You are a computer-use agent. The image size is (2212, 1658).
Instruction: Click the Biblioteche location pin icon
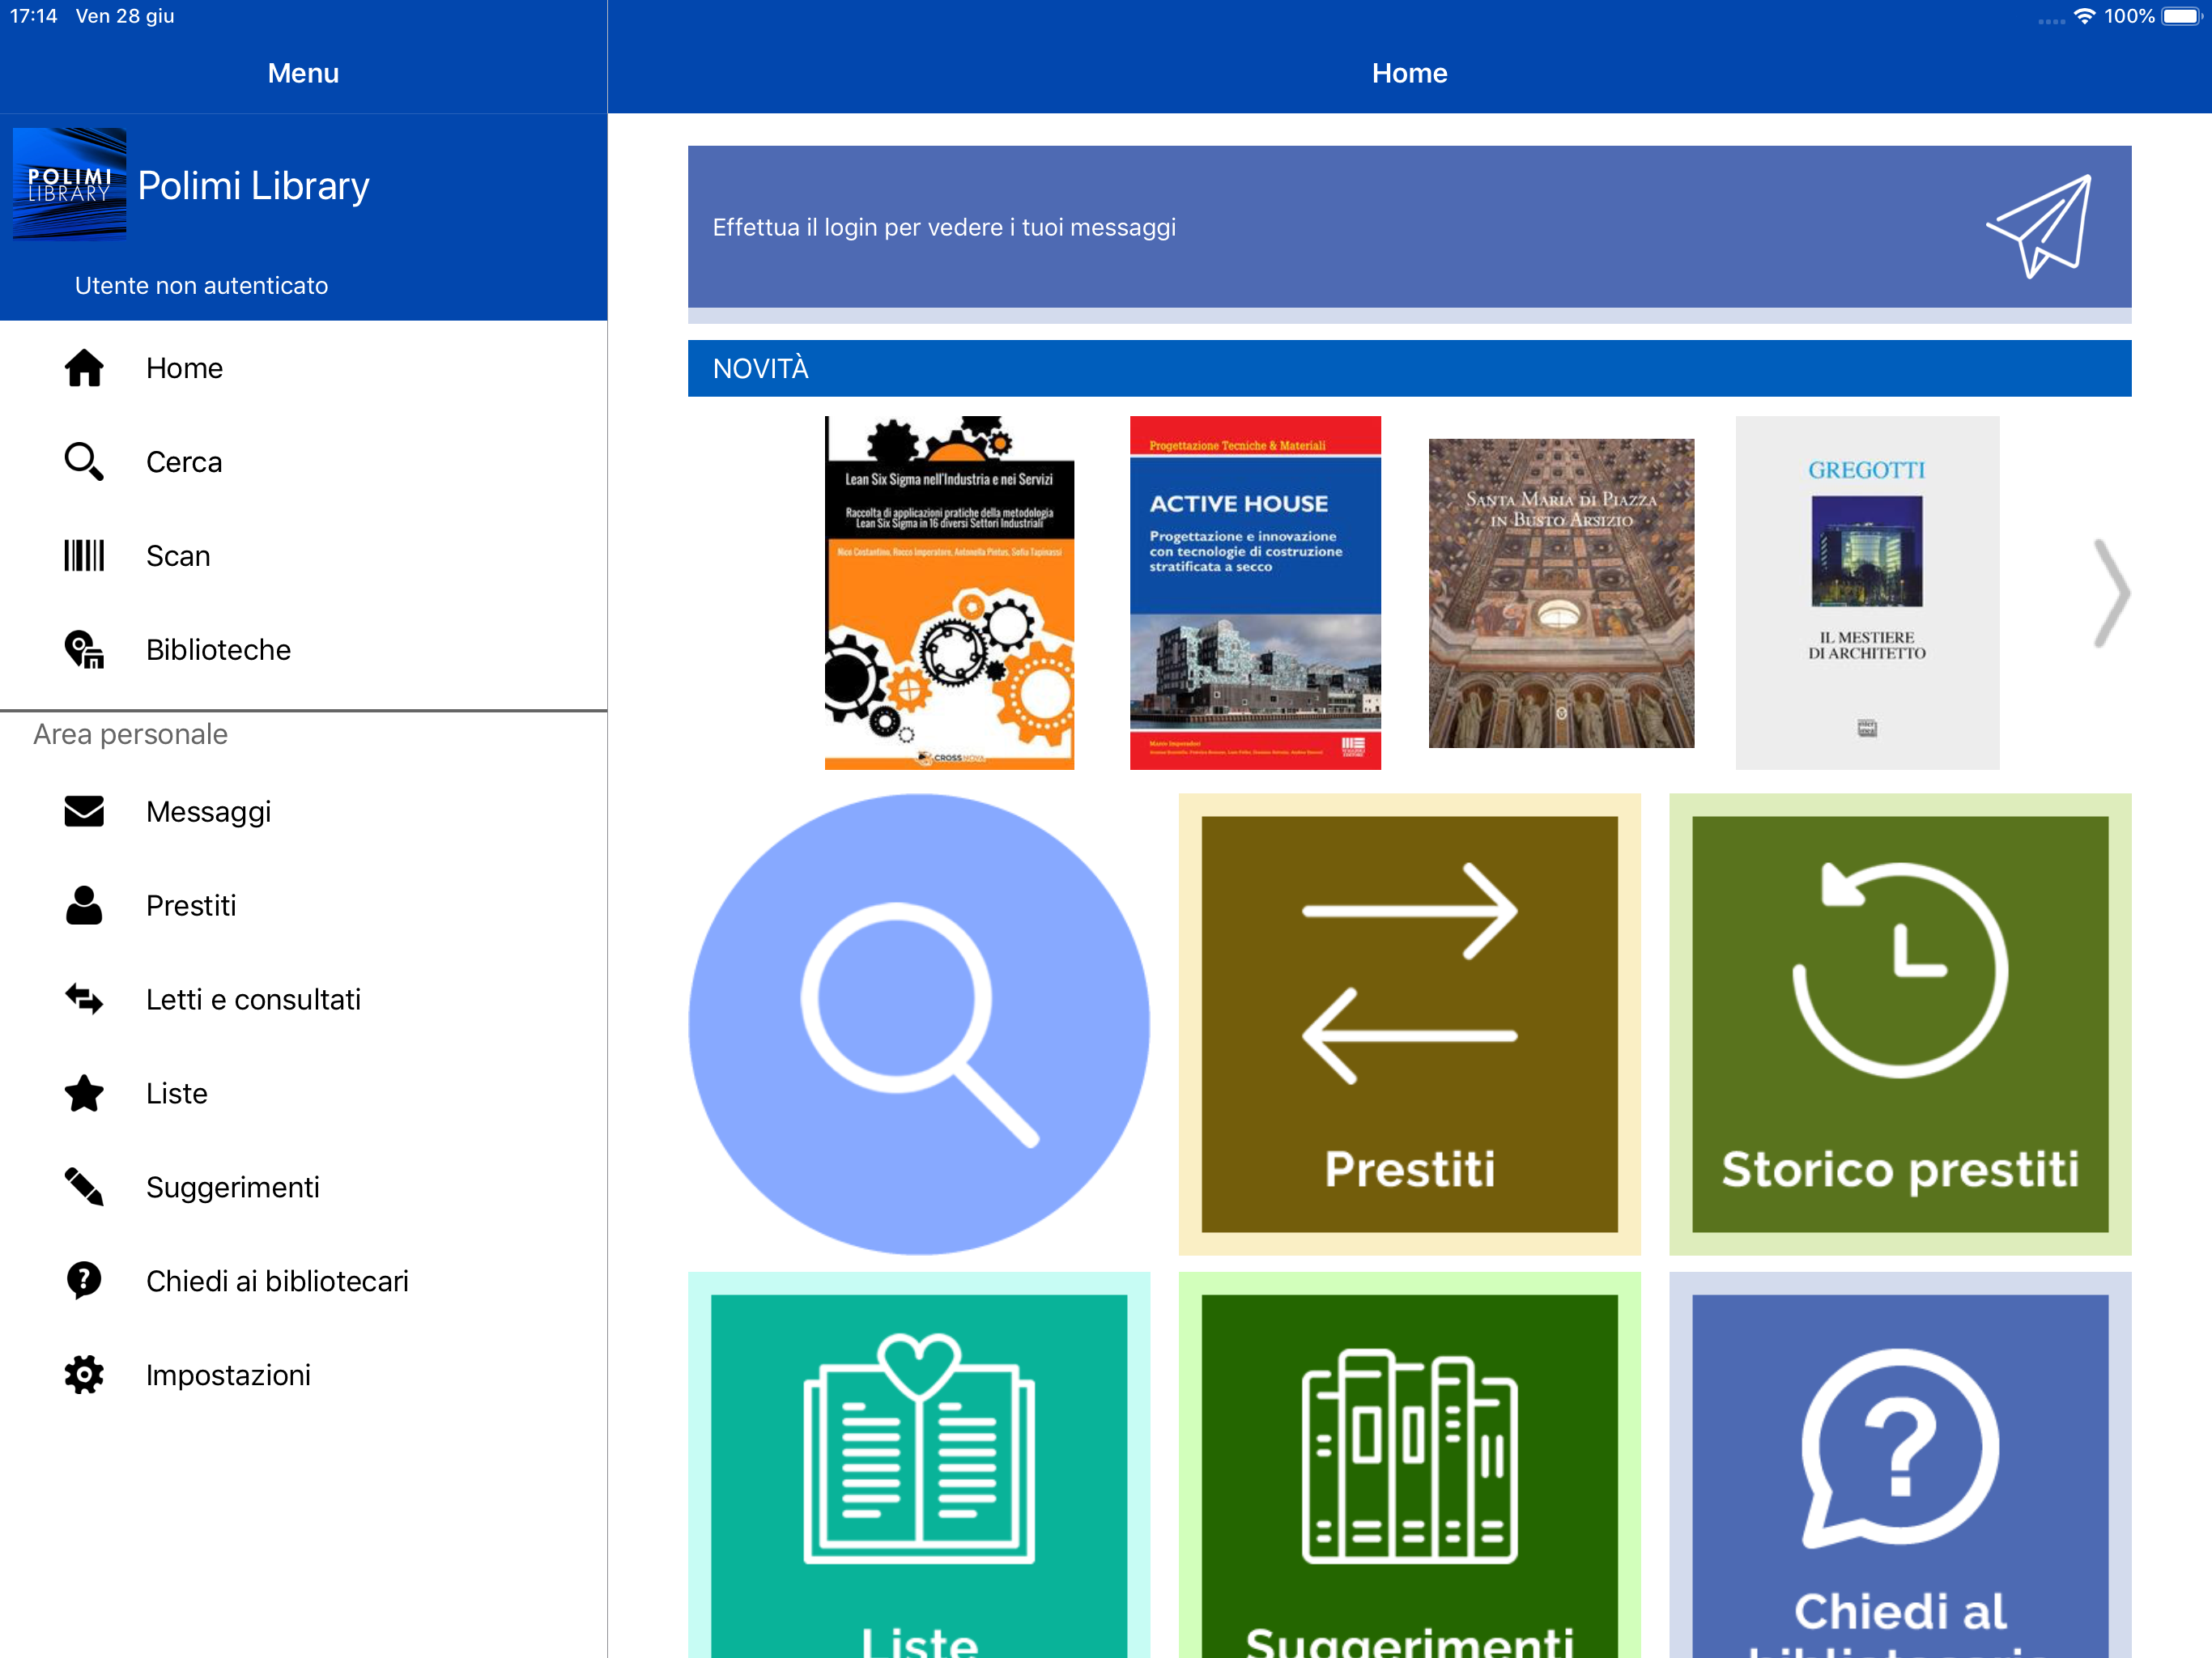pos(84,650)
